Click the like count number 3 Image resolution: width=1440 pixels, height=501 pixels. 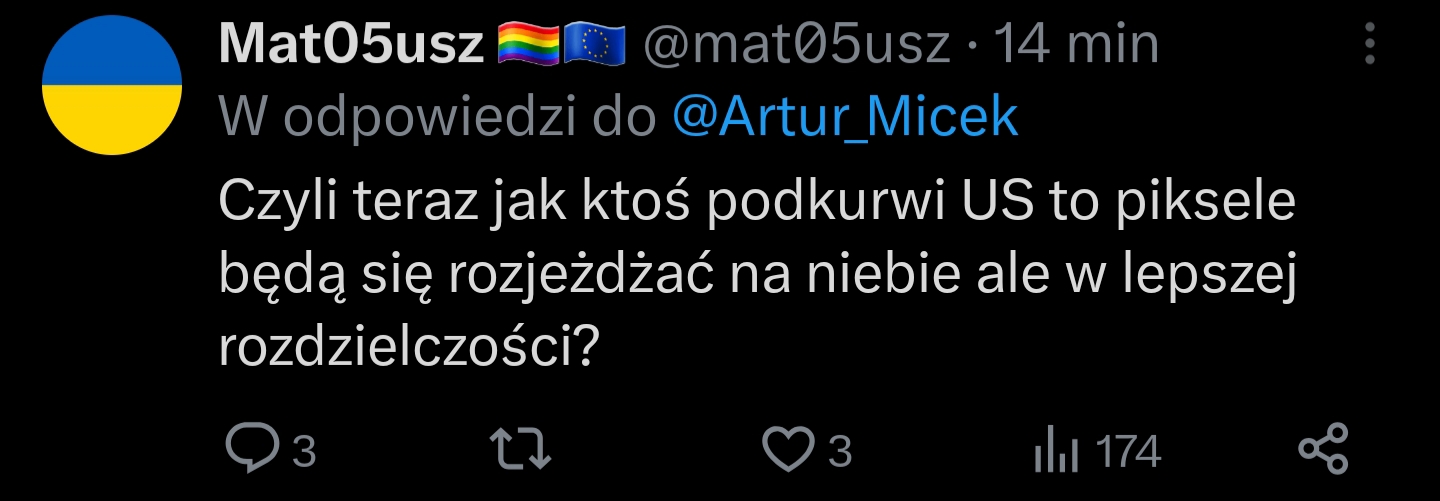click(x=840, y=452)
